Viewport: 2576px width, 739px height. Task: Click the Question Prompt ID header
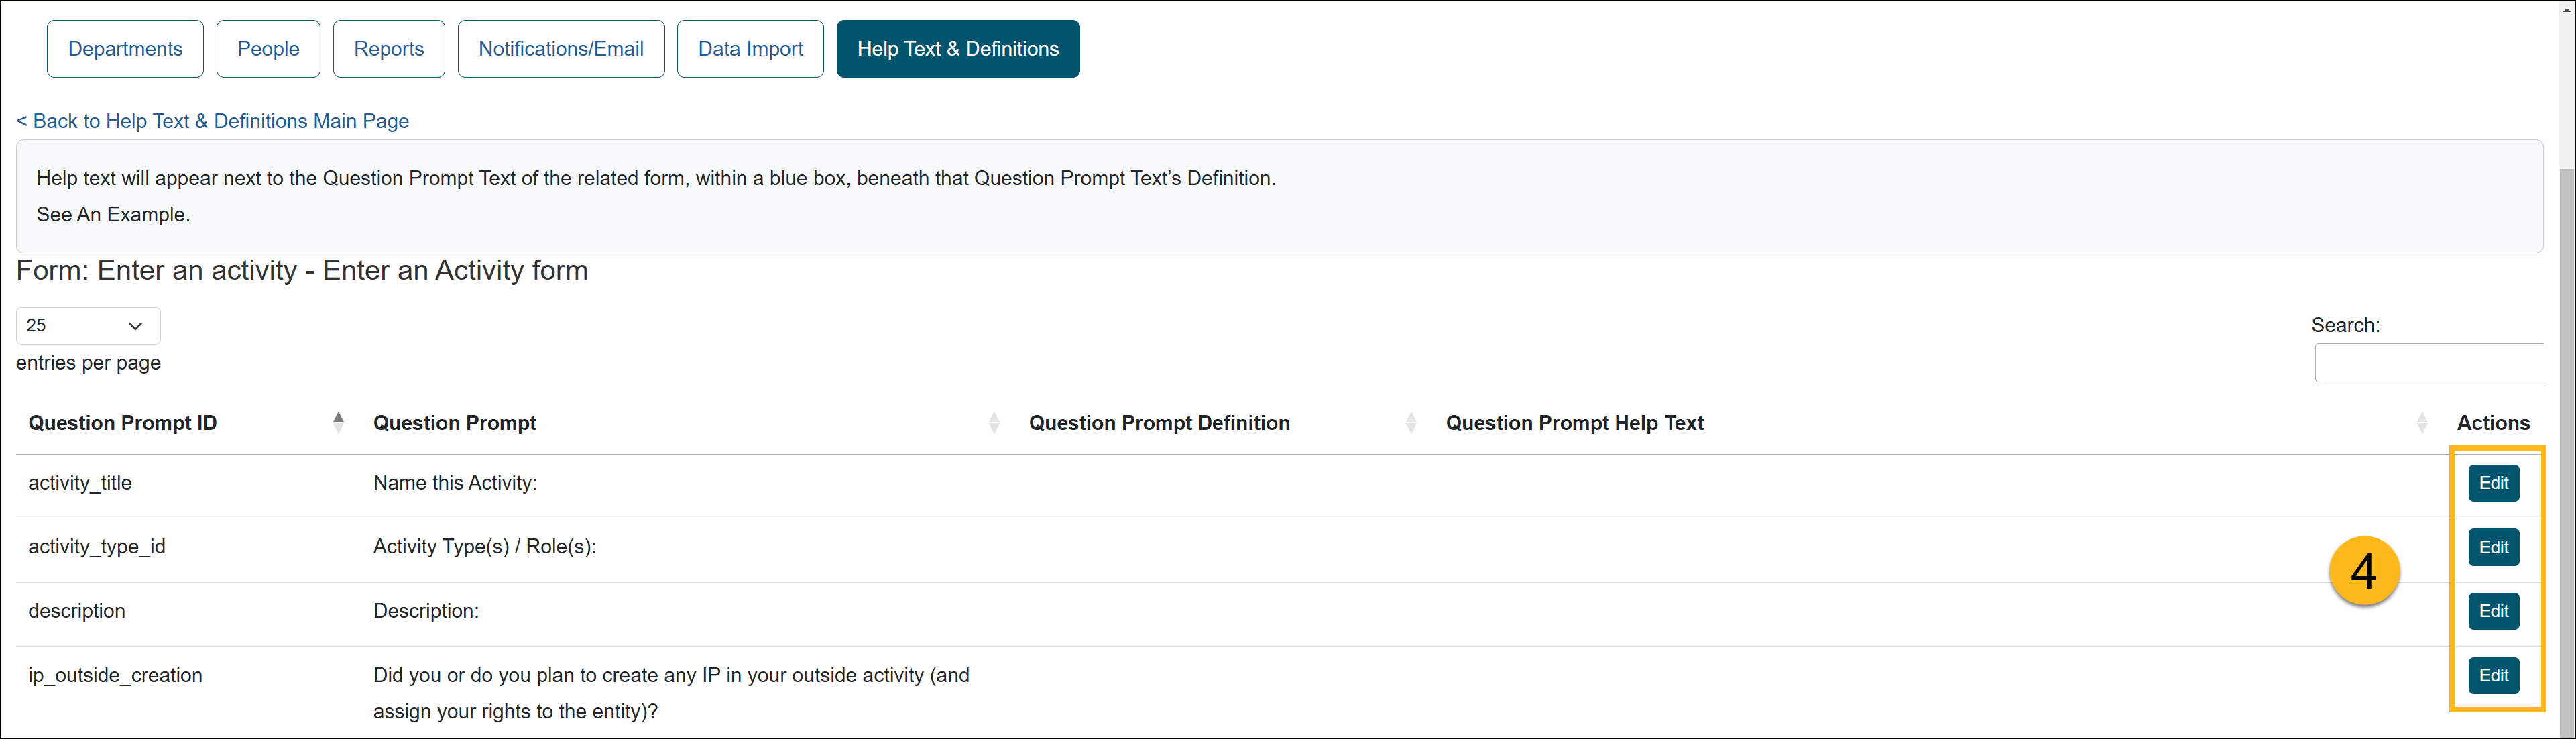point(122,423)
